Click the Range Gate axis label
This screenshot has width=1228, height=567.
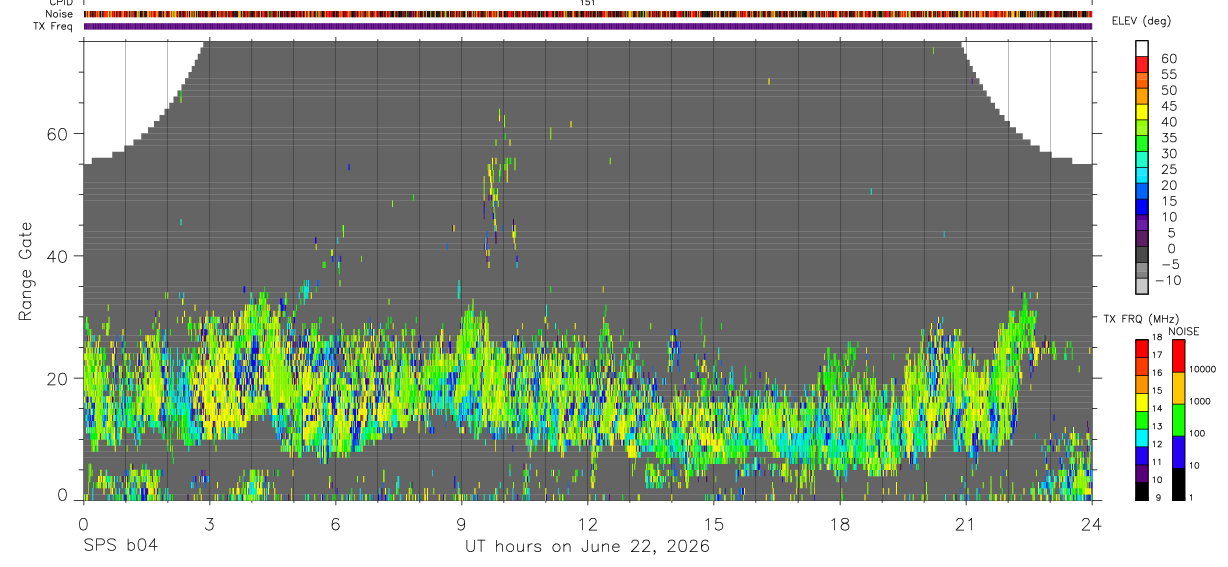[x=26, y=271]
